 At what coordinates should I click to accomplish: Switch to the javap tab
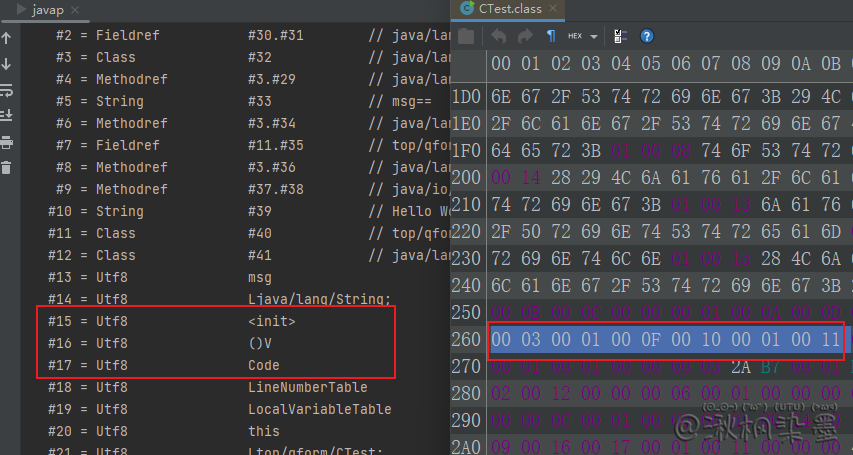click(40, 9)
